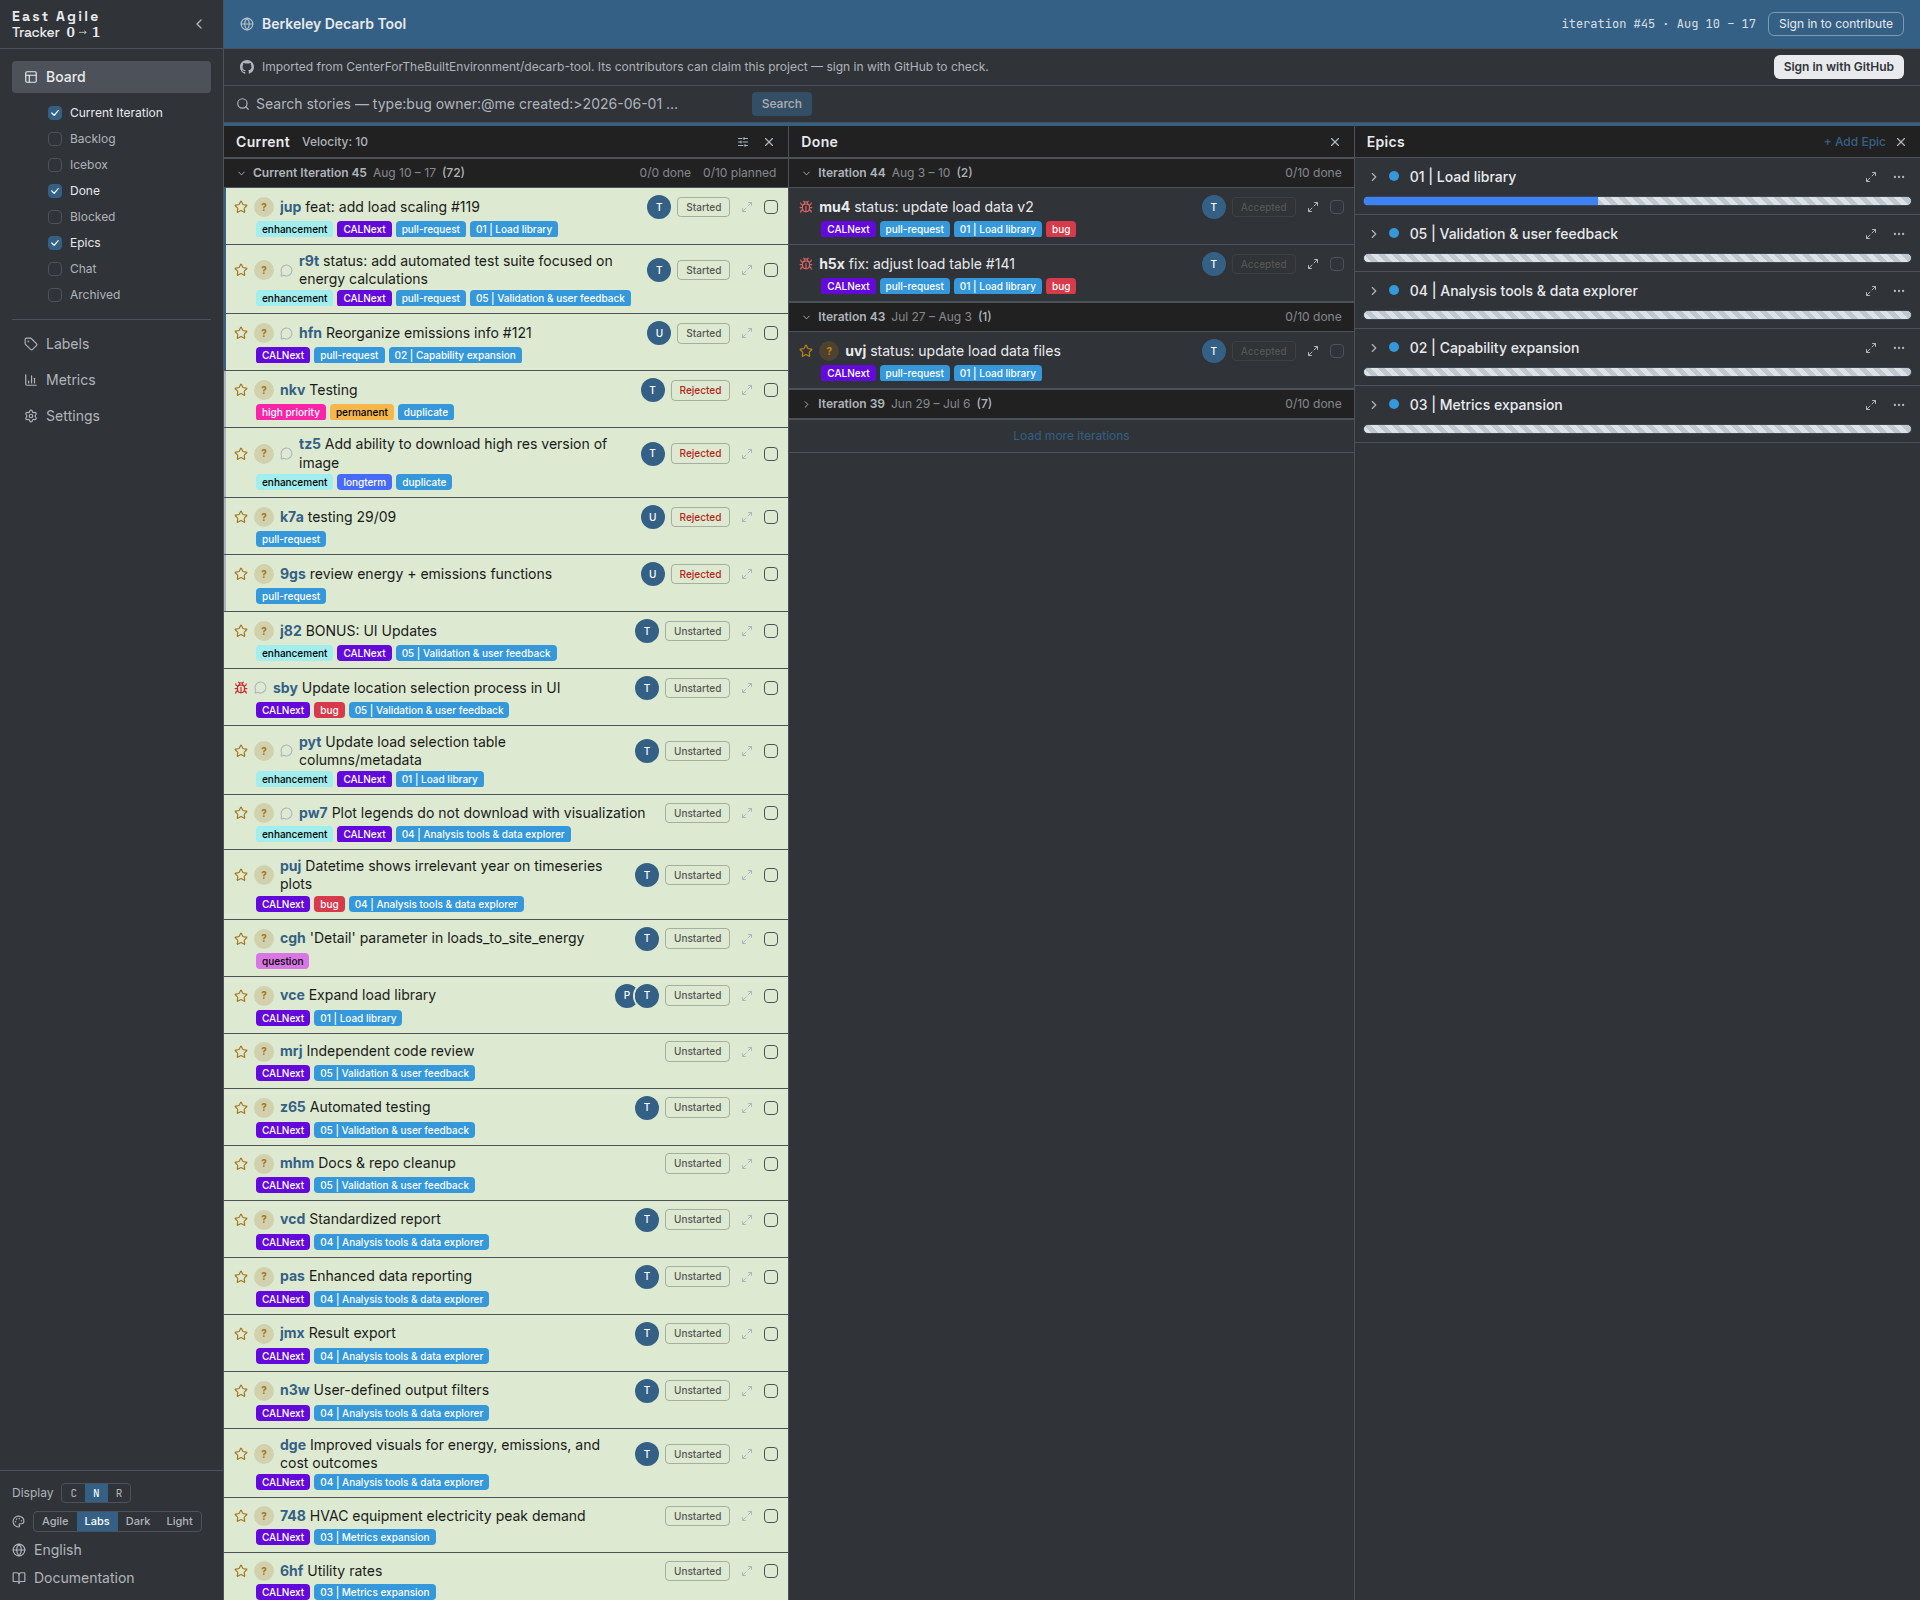Collapse the sidebar with the chevron icon

click(x=199, y=24)
